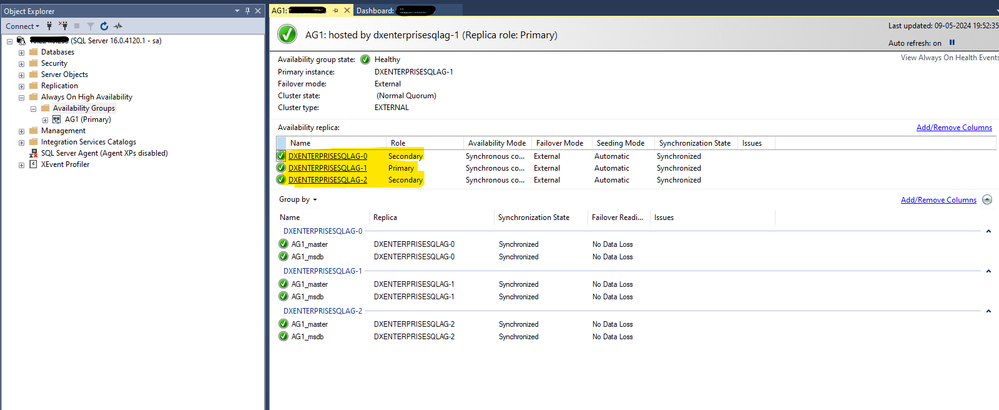Click the AG1 availability group icon
This screenshot has width=999, height=410.
57,120
